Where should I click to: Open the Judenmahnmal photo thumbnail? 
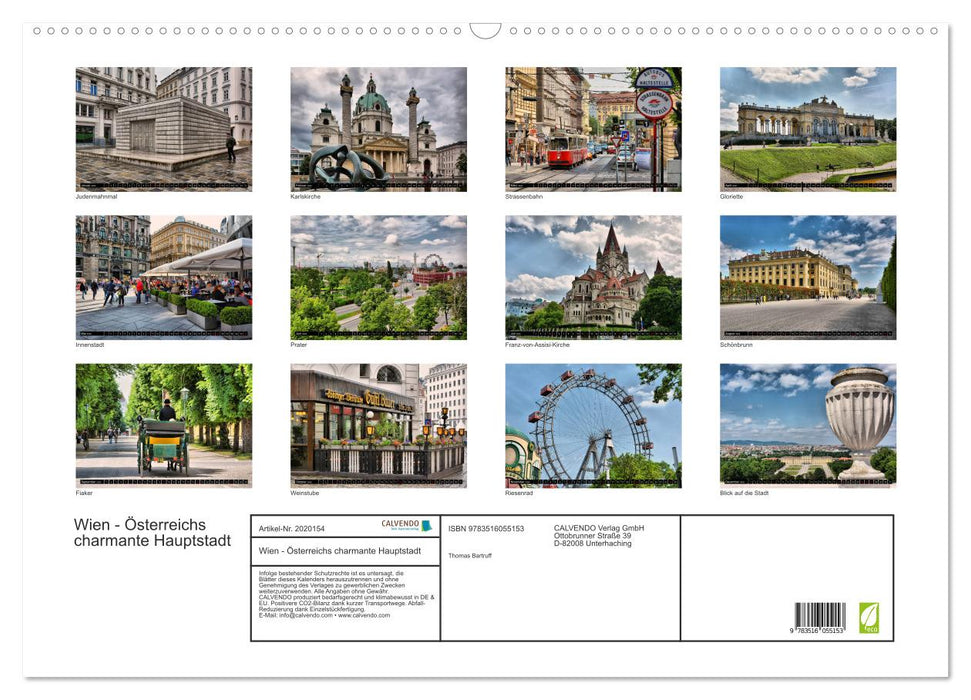tap(164, 129)
